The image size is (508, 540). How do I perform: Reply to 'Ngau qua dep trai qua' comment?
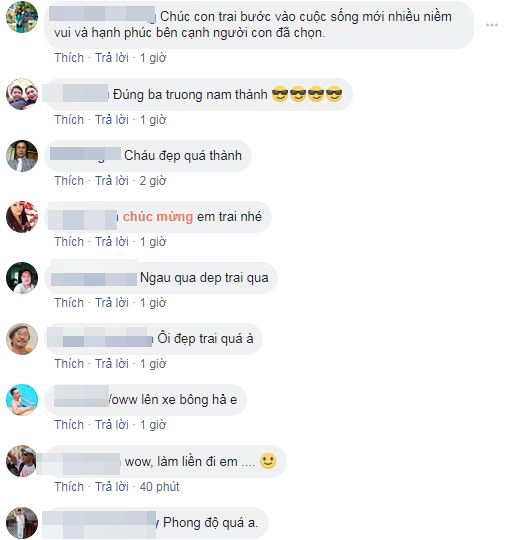click(112, 303)
